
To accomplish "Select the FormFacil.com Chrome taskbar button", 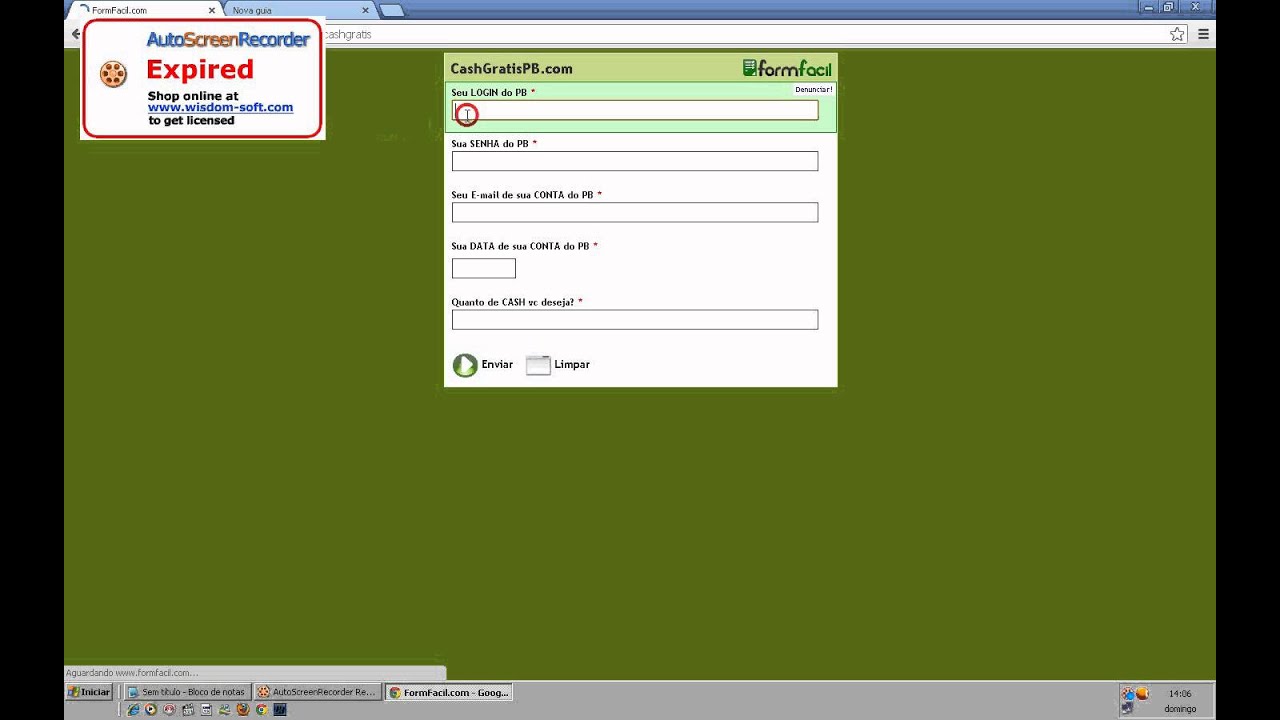I will (449, 692).
